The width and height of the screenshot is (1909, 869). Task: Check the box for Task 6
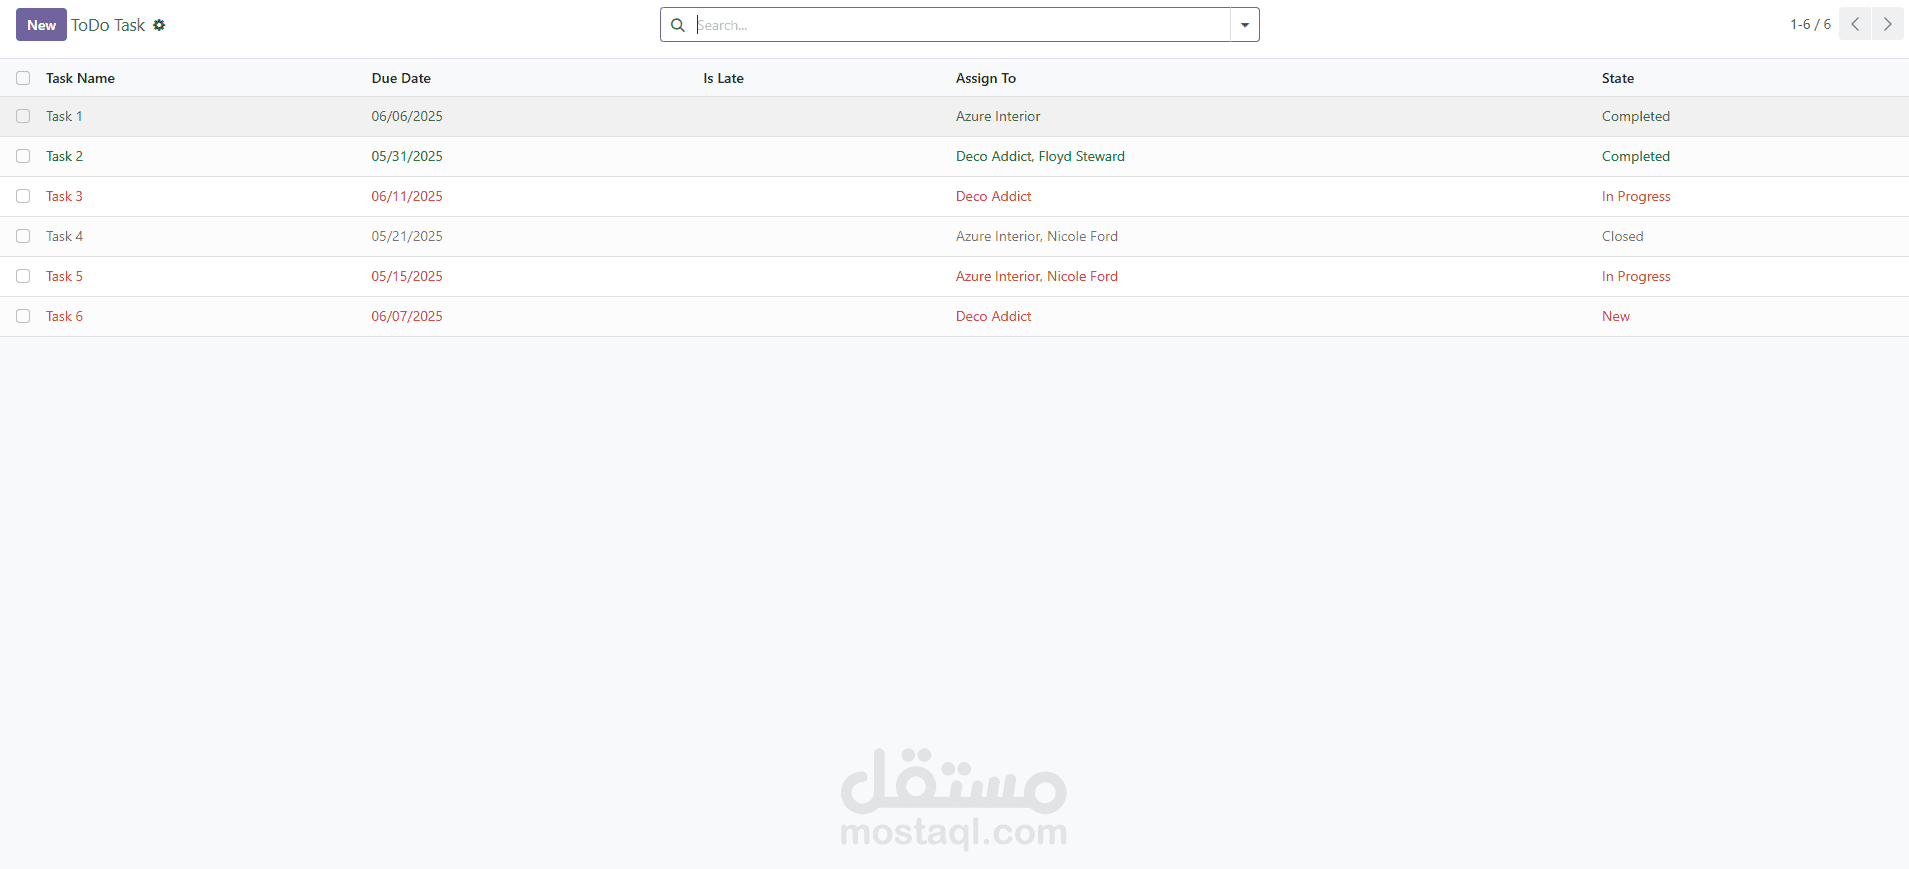tap(23, 316)
